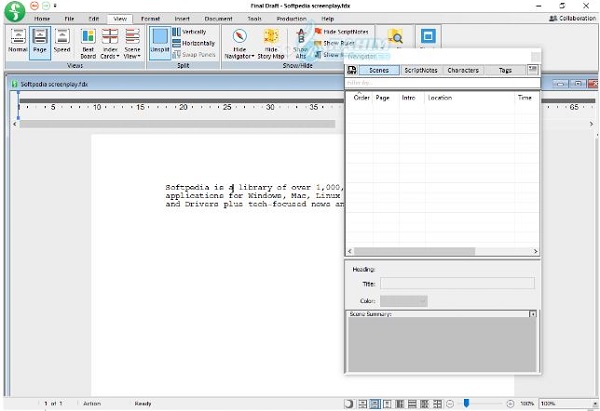Click ruler scrollbar left arrow
600x411 pixels.
point(15,124)
